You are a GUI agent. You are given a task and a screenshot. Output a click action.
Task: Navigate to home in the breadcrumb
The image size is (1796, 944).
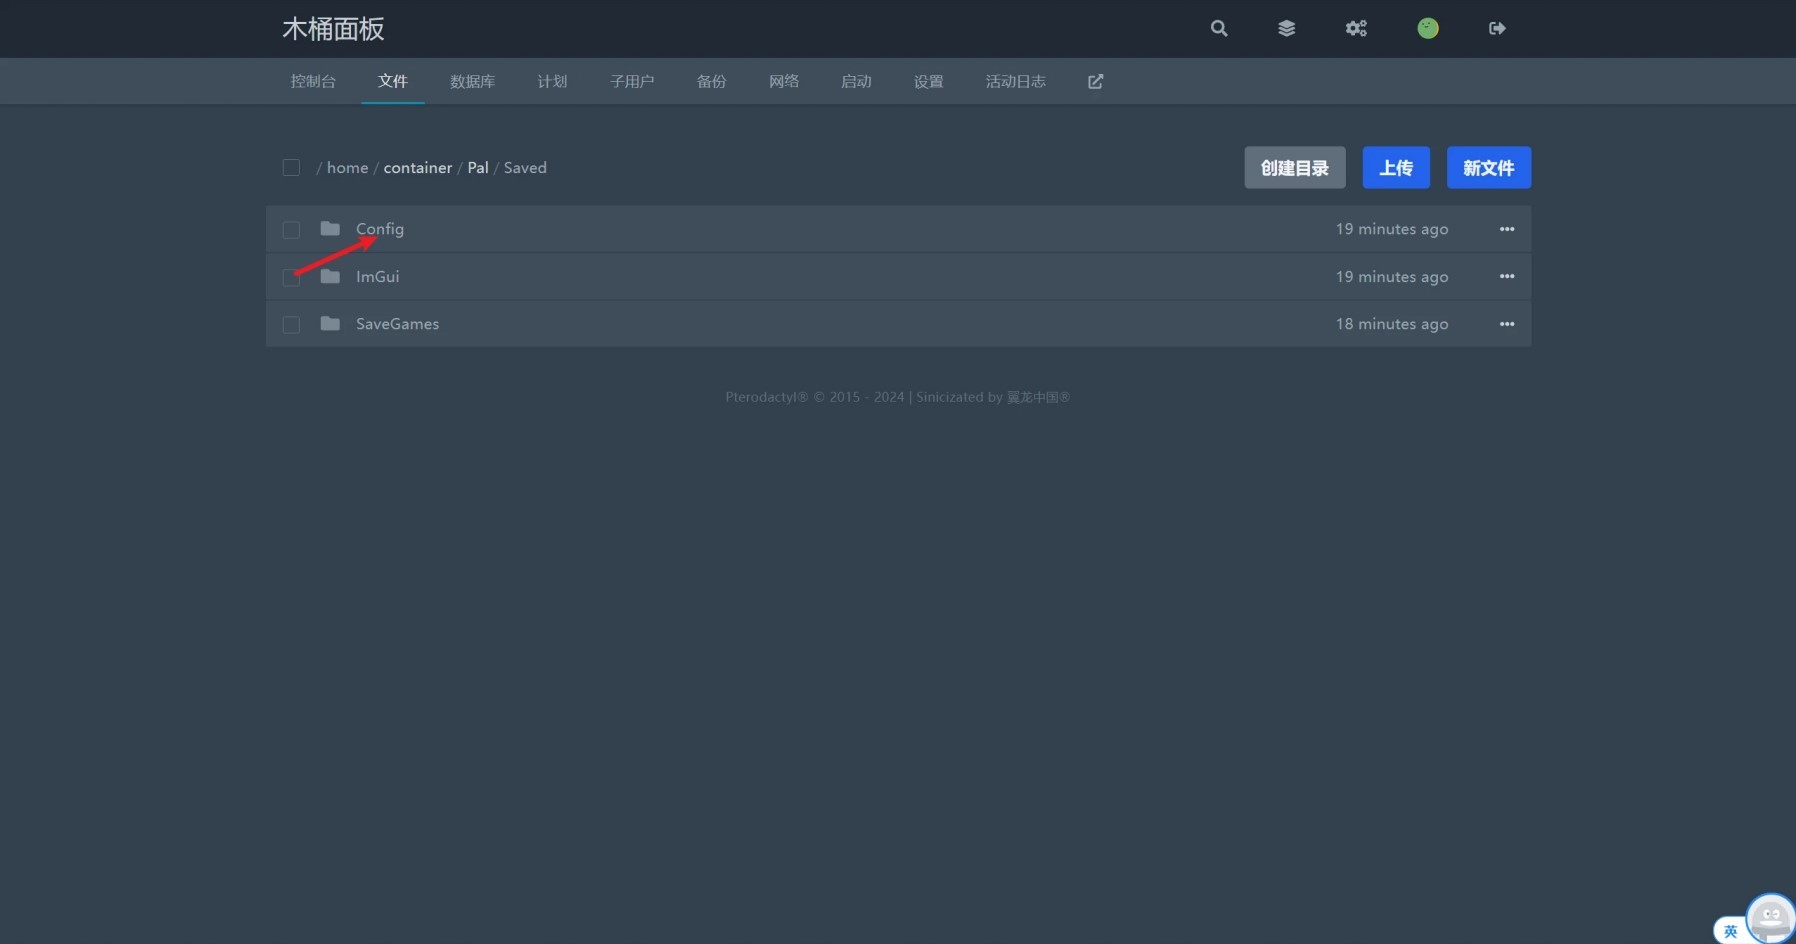(x=347, y=168)
